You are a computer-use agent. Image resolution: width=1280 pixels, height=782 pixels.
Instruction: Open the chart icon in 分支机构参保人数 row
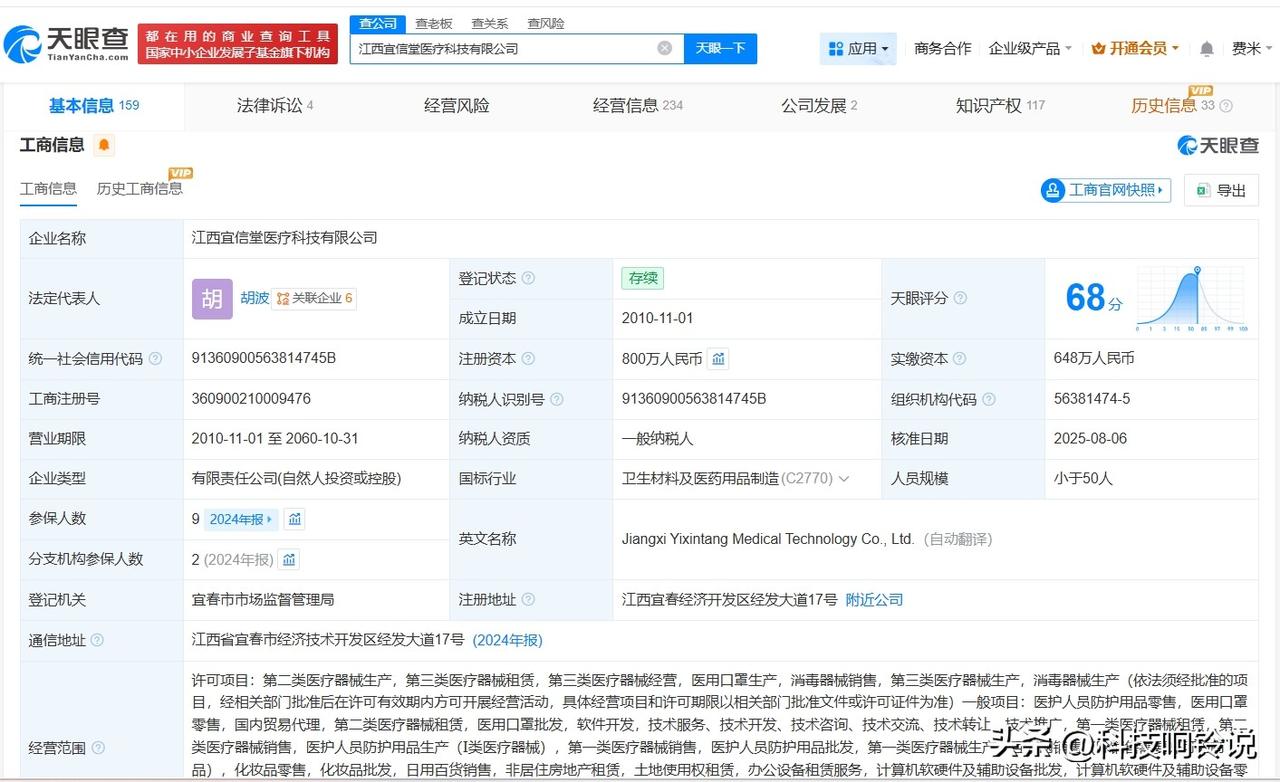click(289, 560)
